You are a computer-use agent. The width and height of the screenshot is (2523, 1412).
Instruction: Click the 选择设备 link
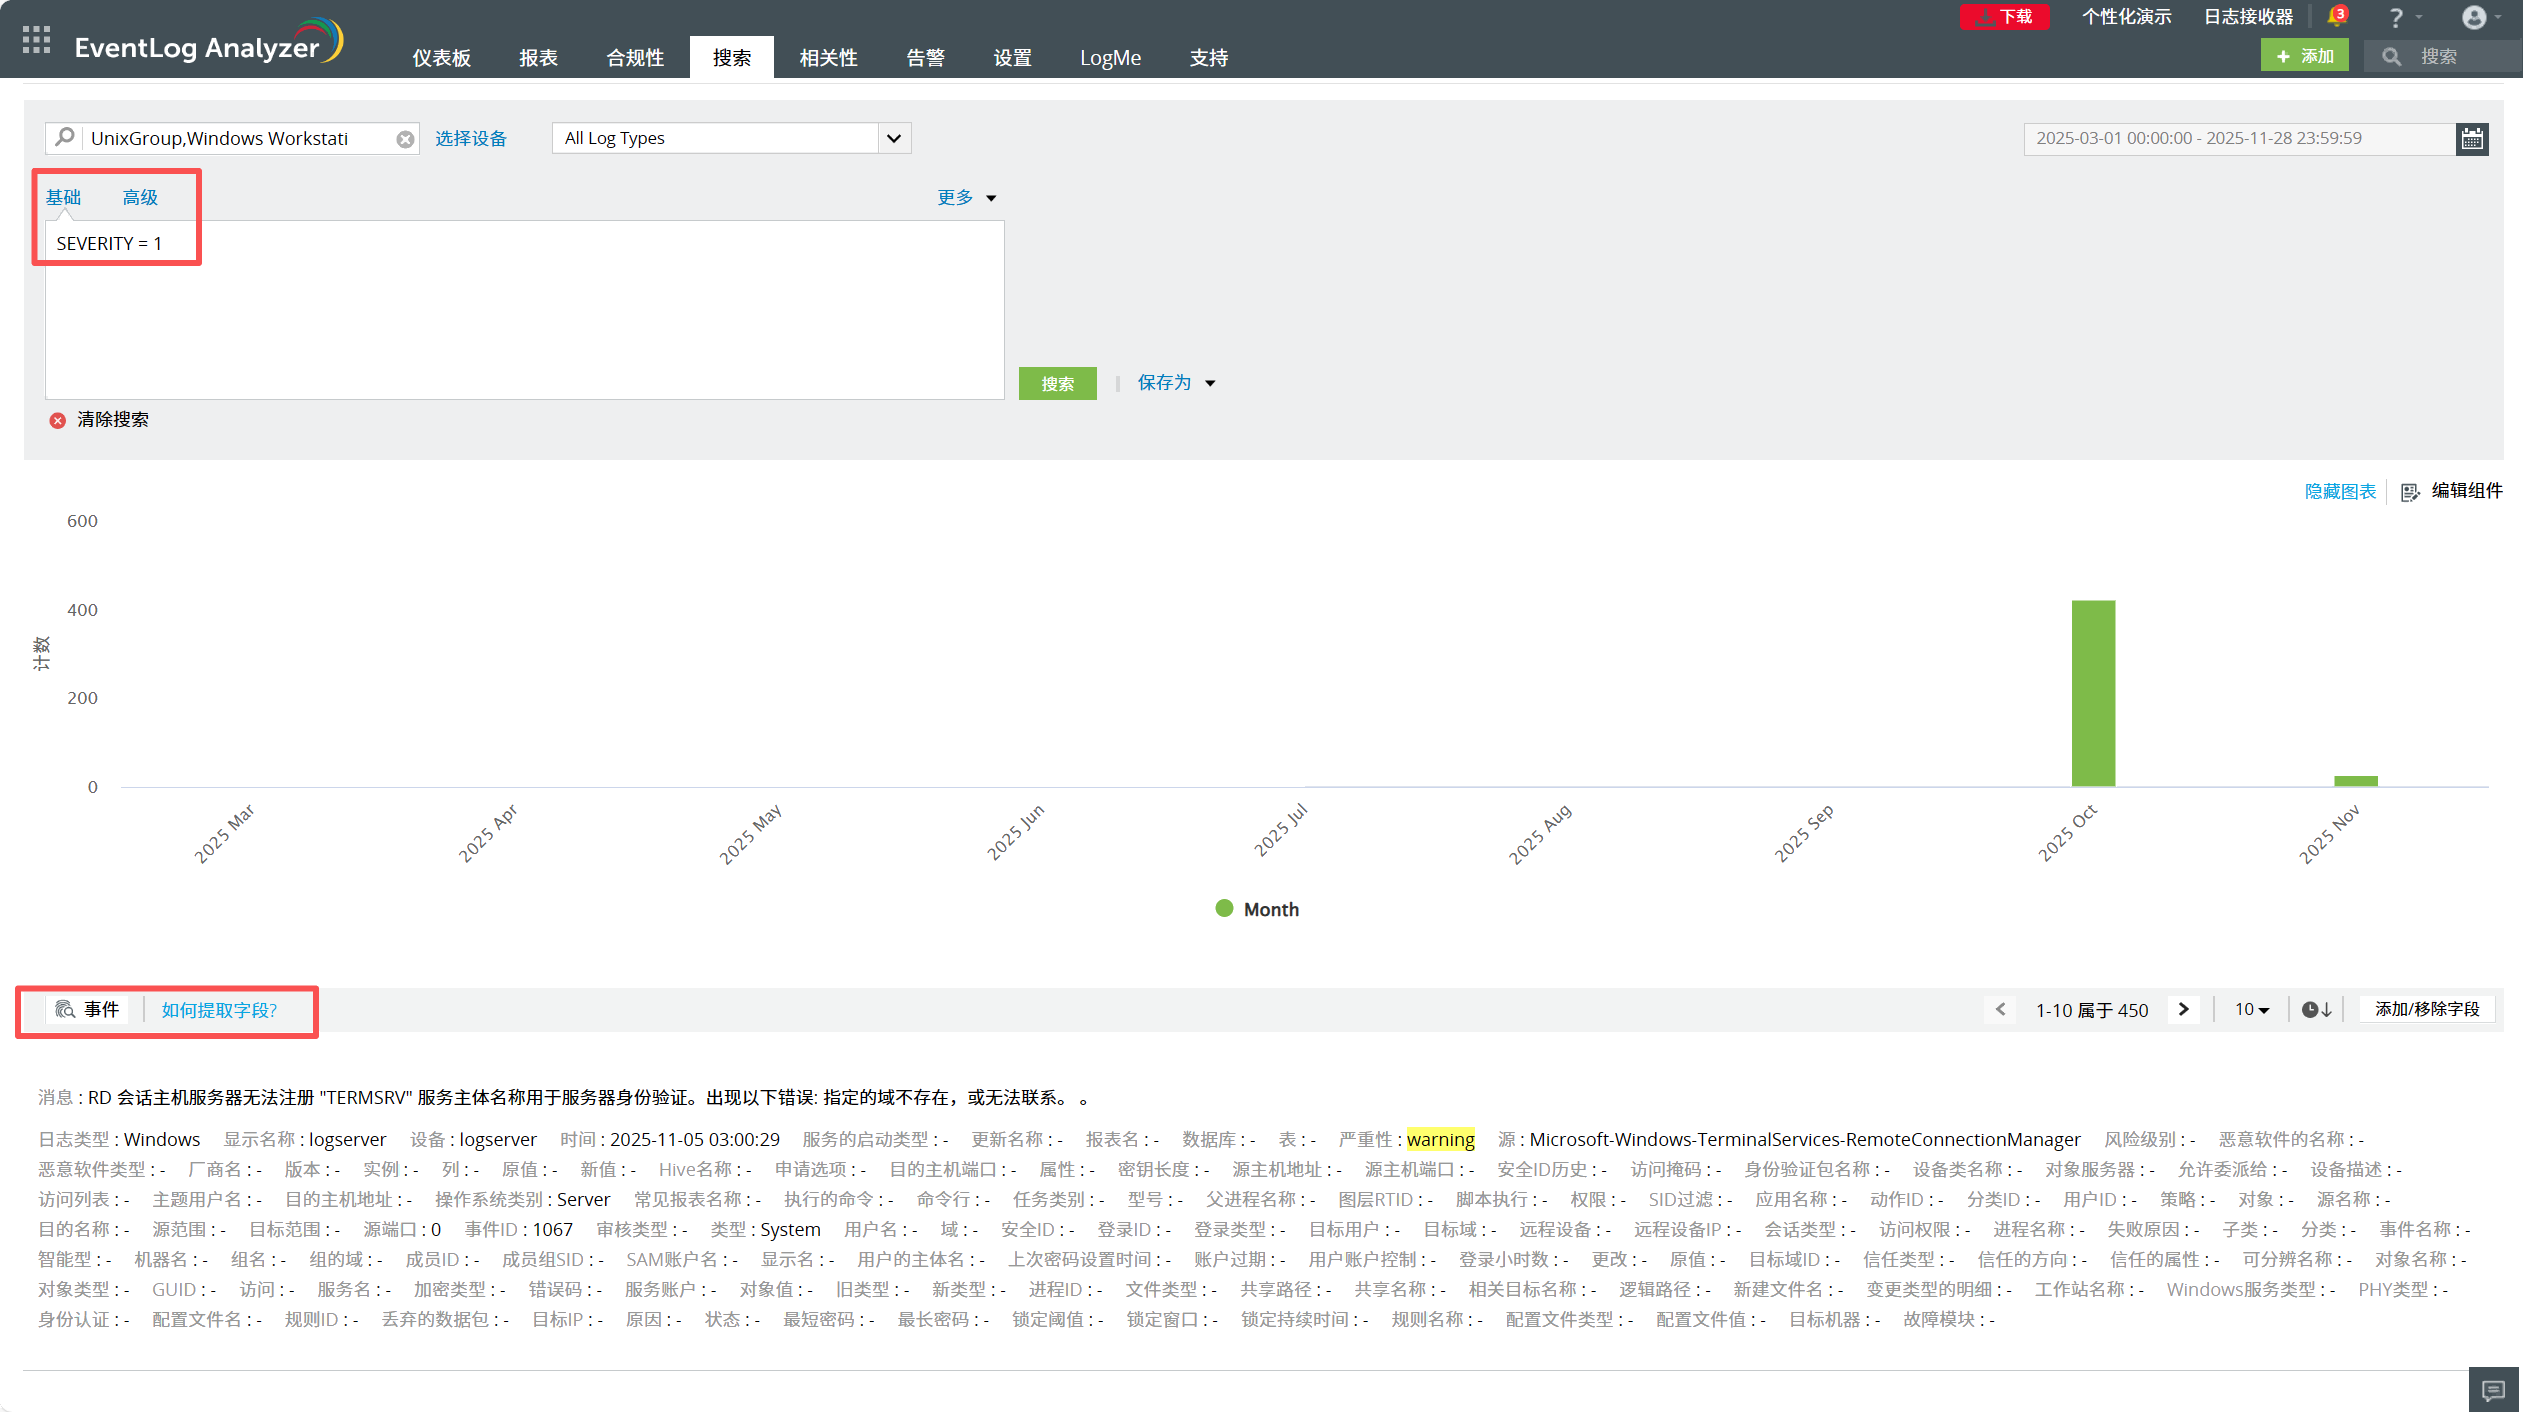click(x=471, y=139)
